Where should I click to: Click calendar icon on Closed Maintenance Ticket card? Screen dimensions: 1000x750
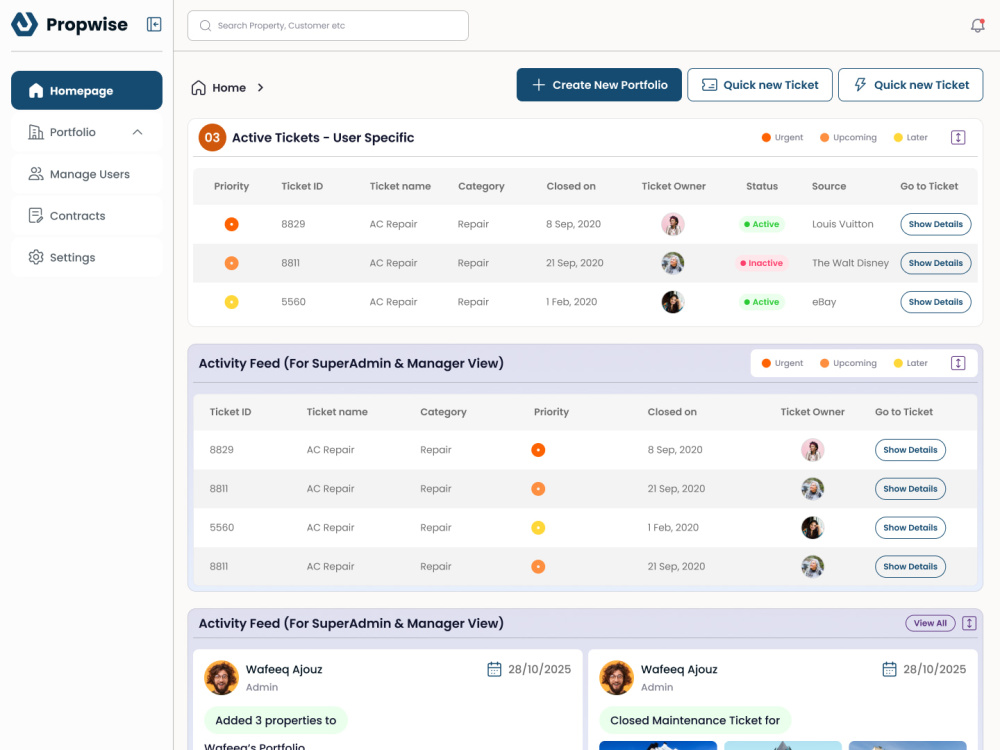[889, 669]
